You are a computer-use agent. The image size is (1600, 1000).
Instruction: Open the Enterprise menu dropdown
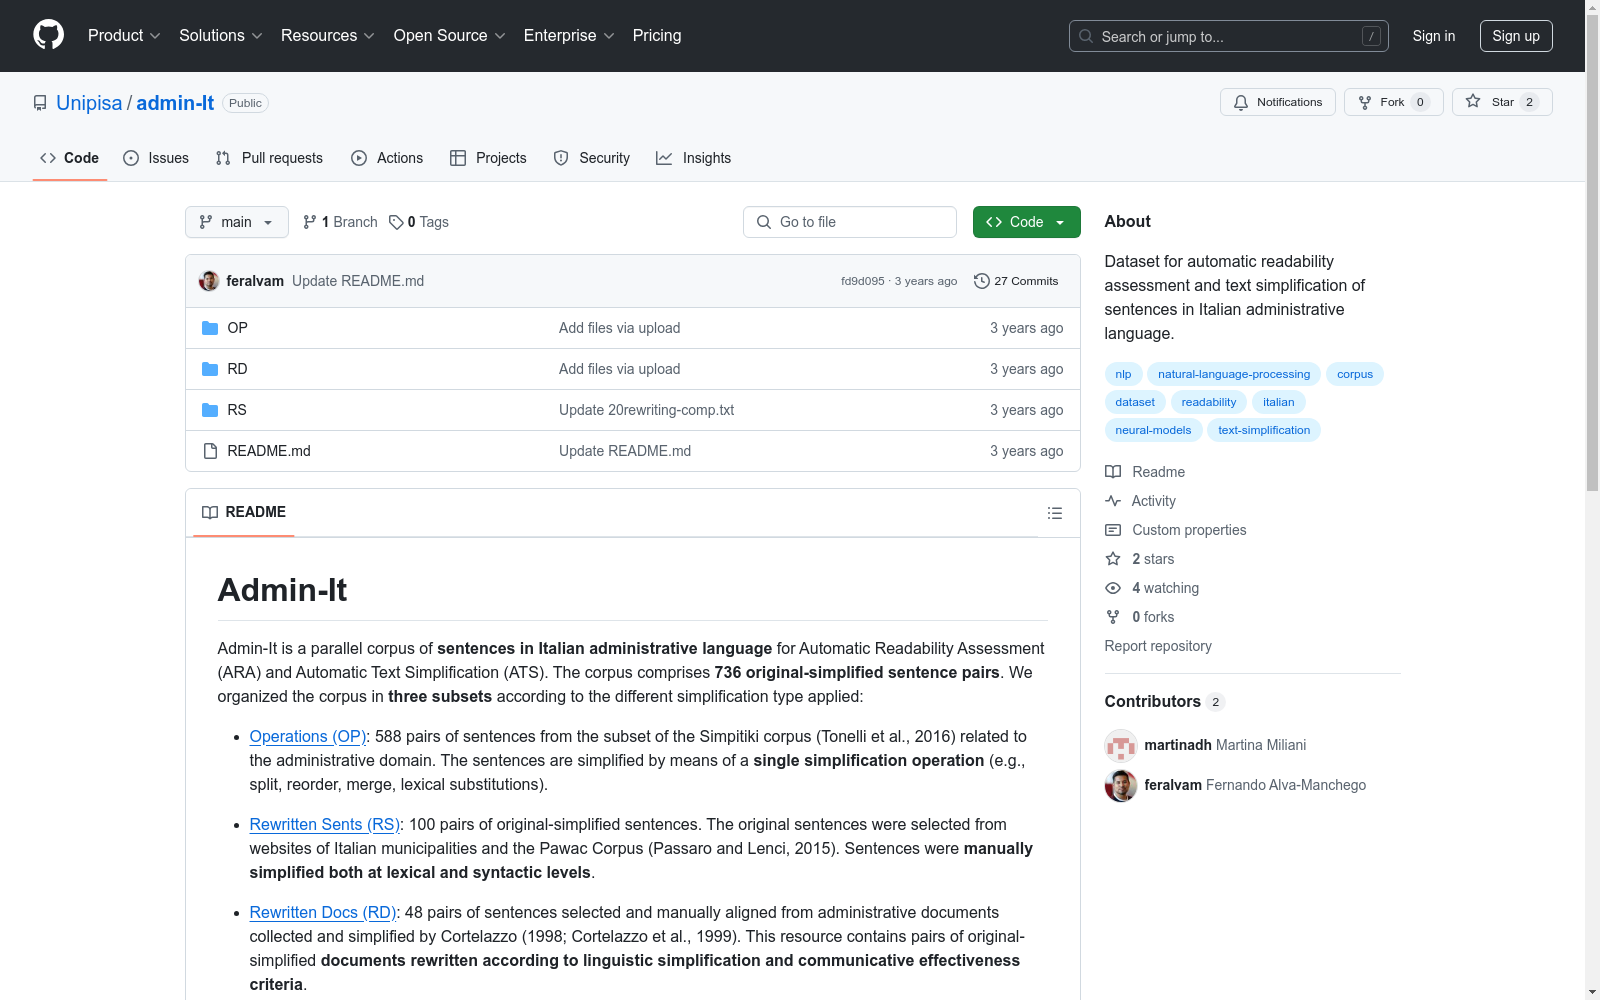click(x=569, y=35)
